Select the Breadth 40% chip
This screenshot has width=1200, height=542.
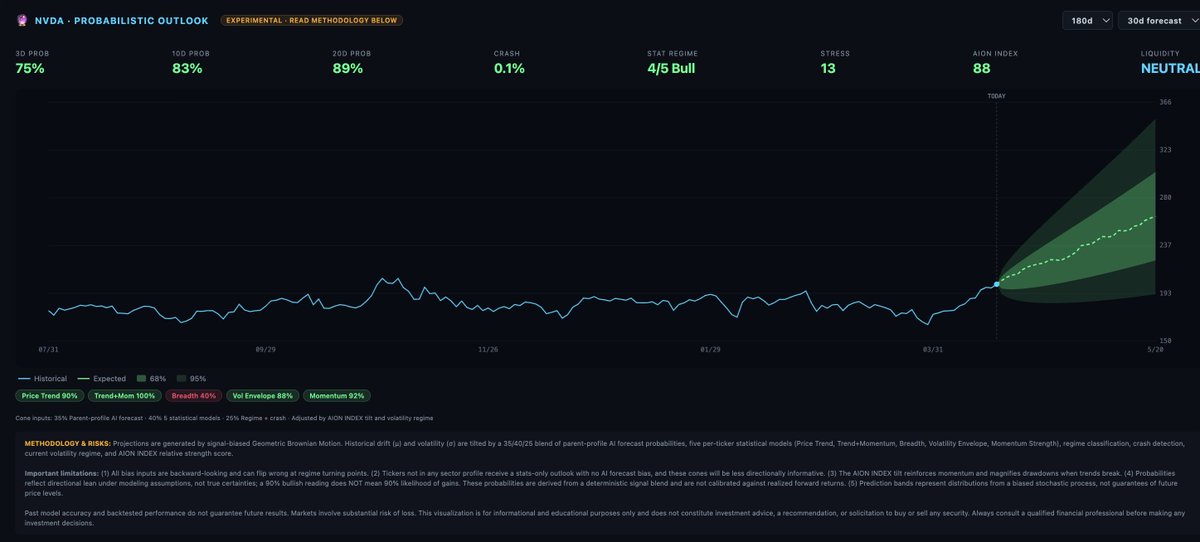coord(195,396)
